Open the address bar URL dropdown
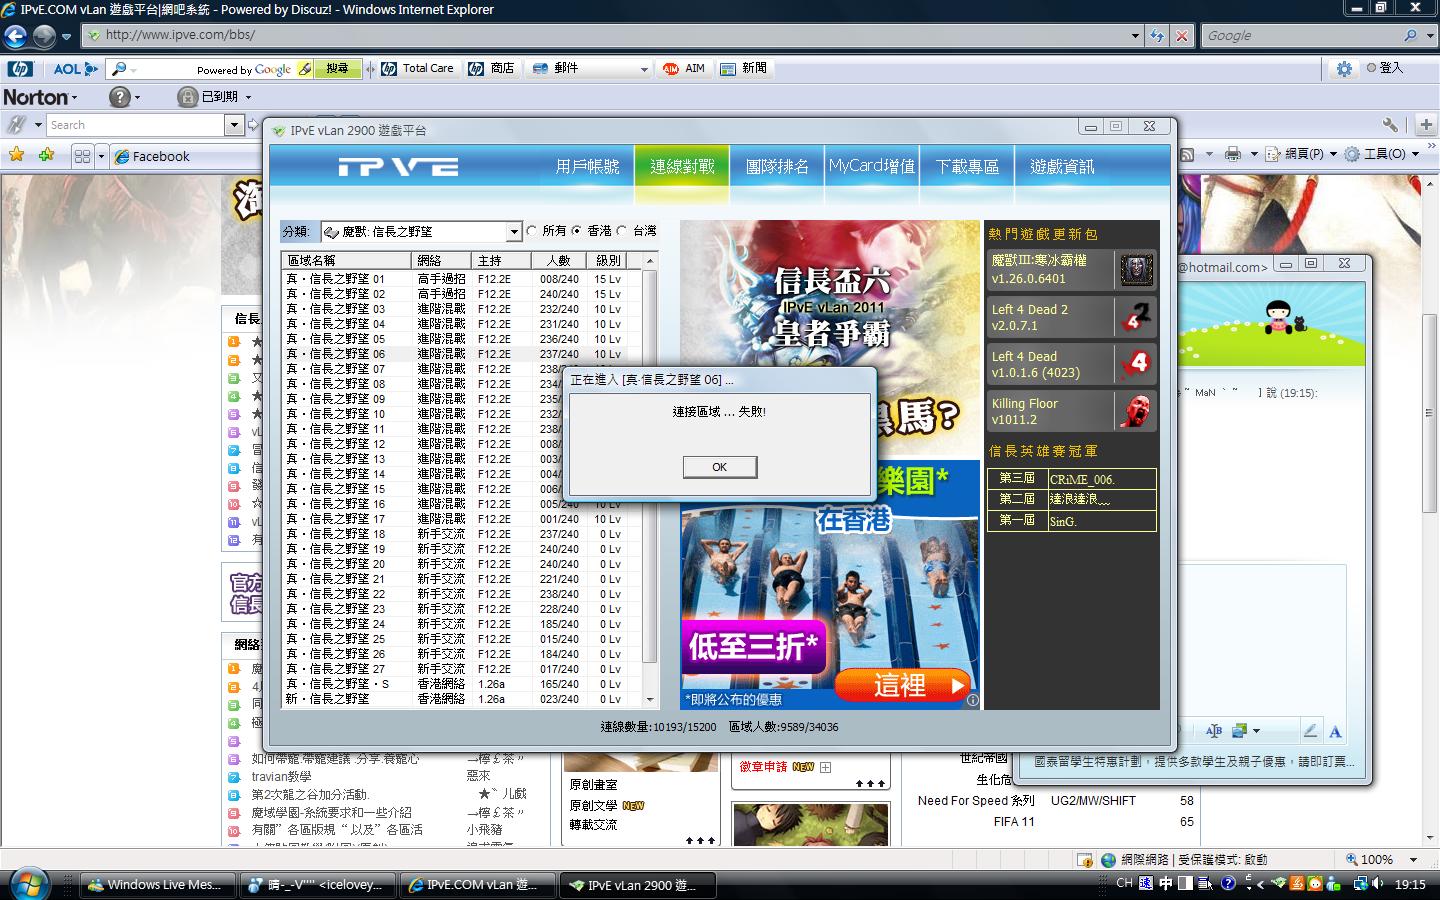This screenshot has width=1440, height=900. tap(1135, 36)
